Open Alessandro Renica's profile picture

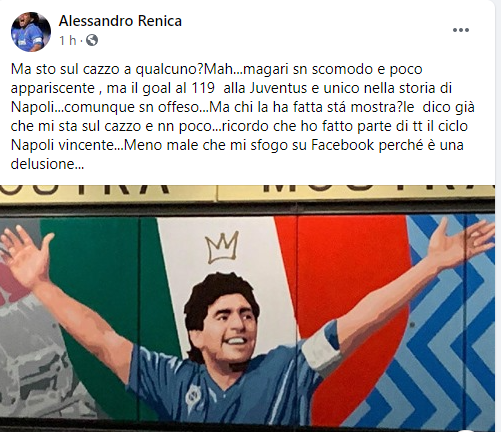[31, 31]
